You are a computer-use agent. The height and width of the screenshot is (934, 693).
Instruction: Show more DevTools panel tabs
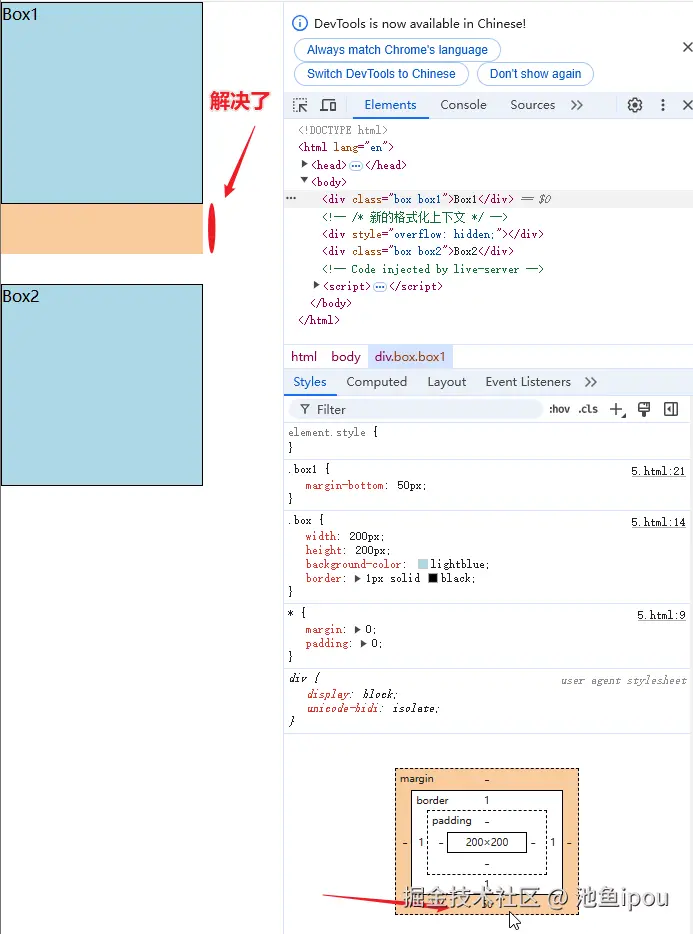(576, 105)
